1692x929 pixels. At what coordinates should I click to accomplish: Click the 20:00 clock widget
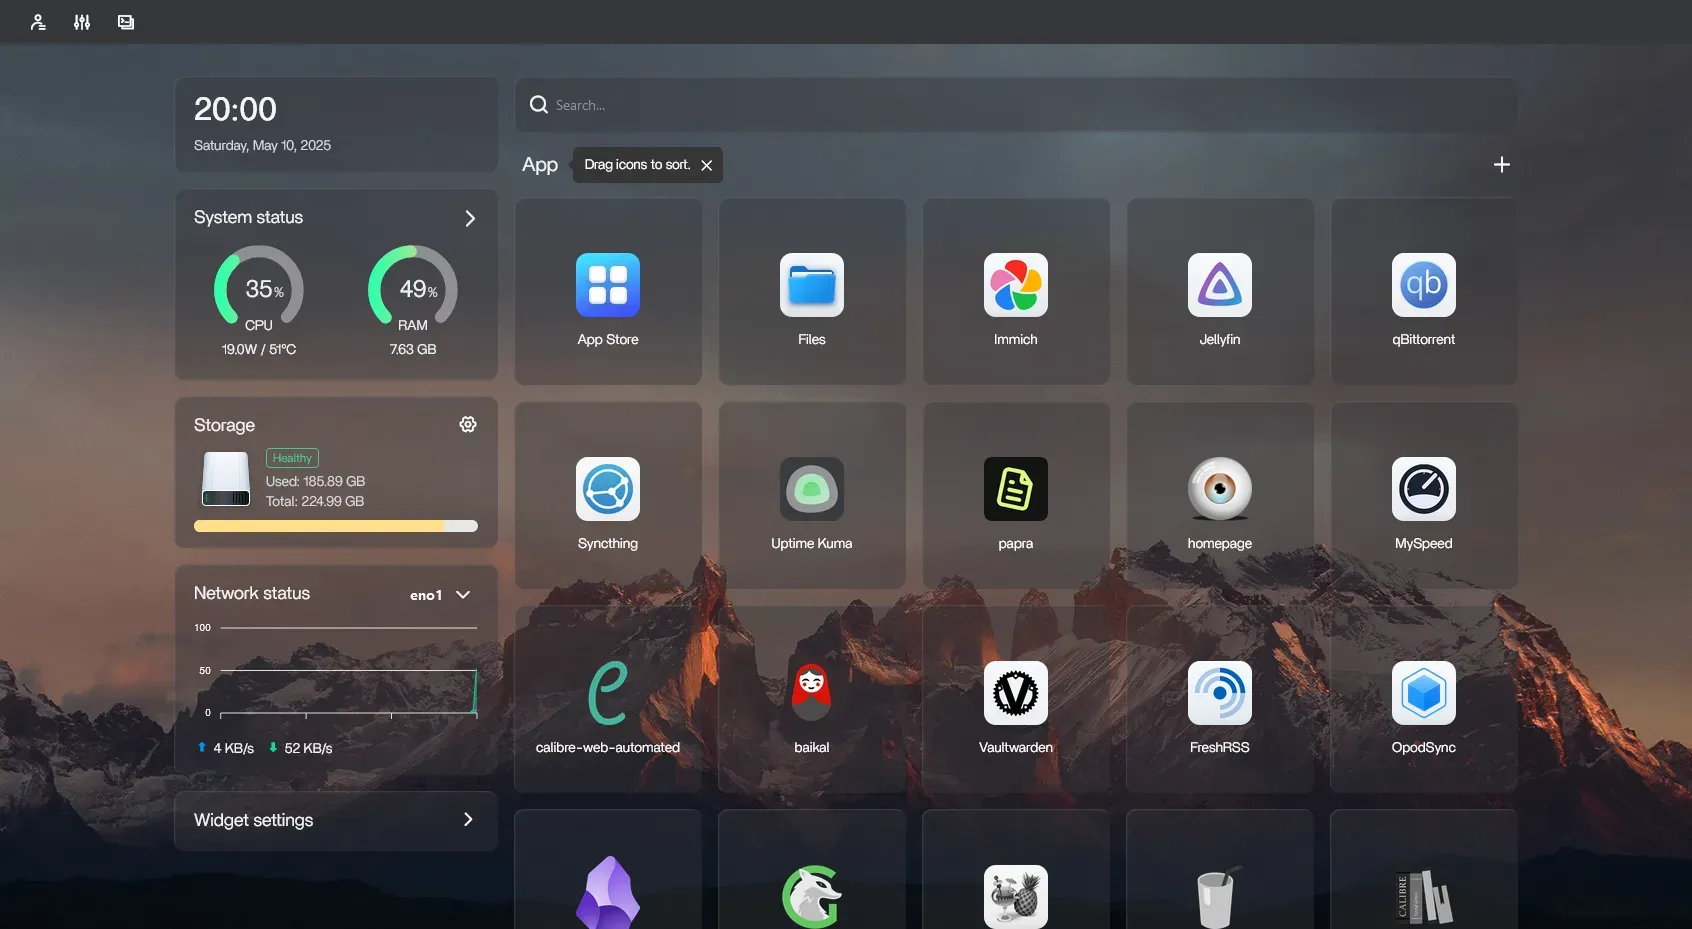(x=235, y=109)
